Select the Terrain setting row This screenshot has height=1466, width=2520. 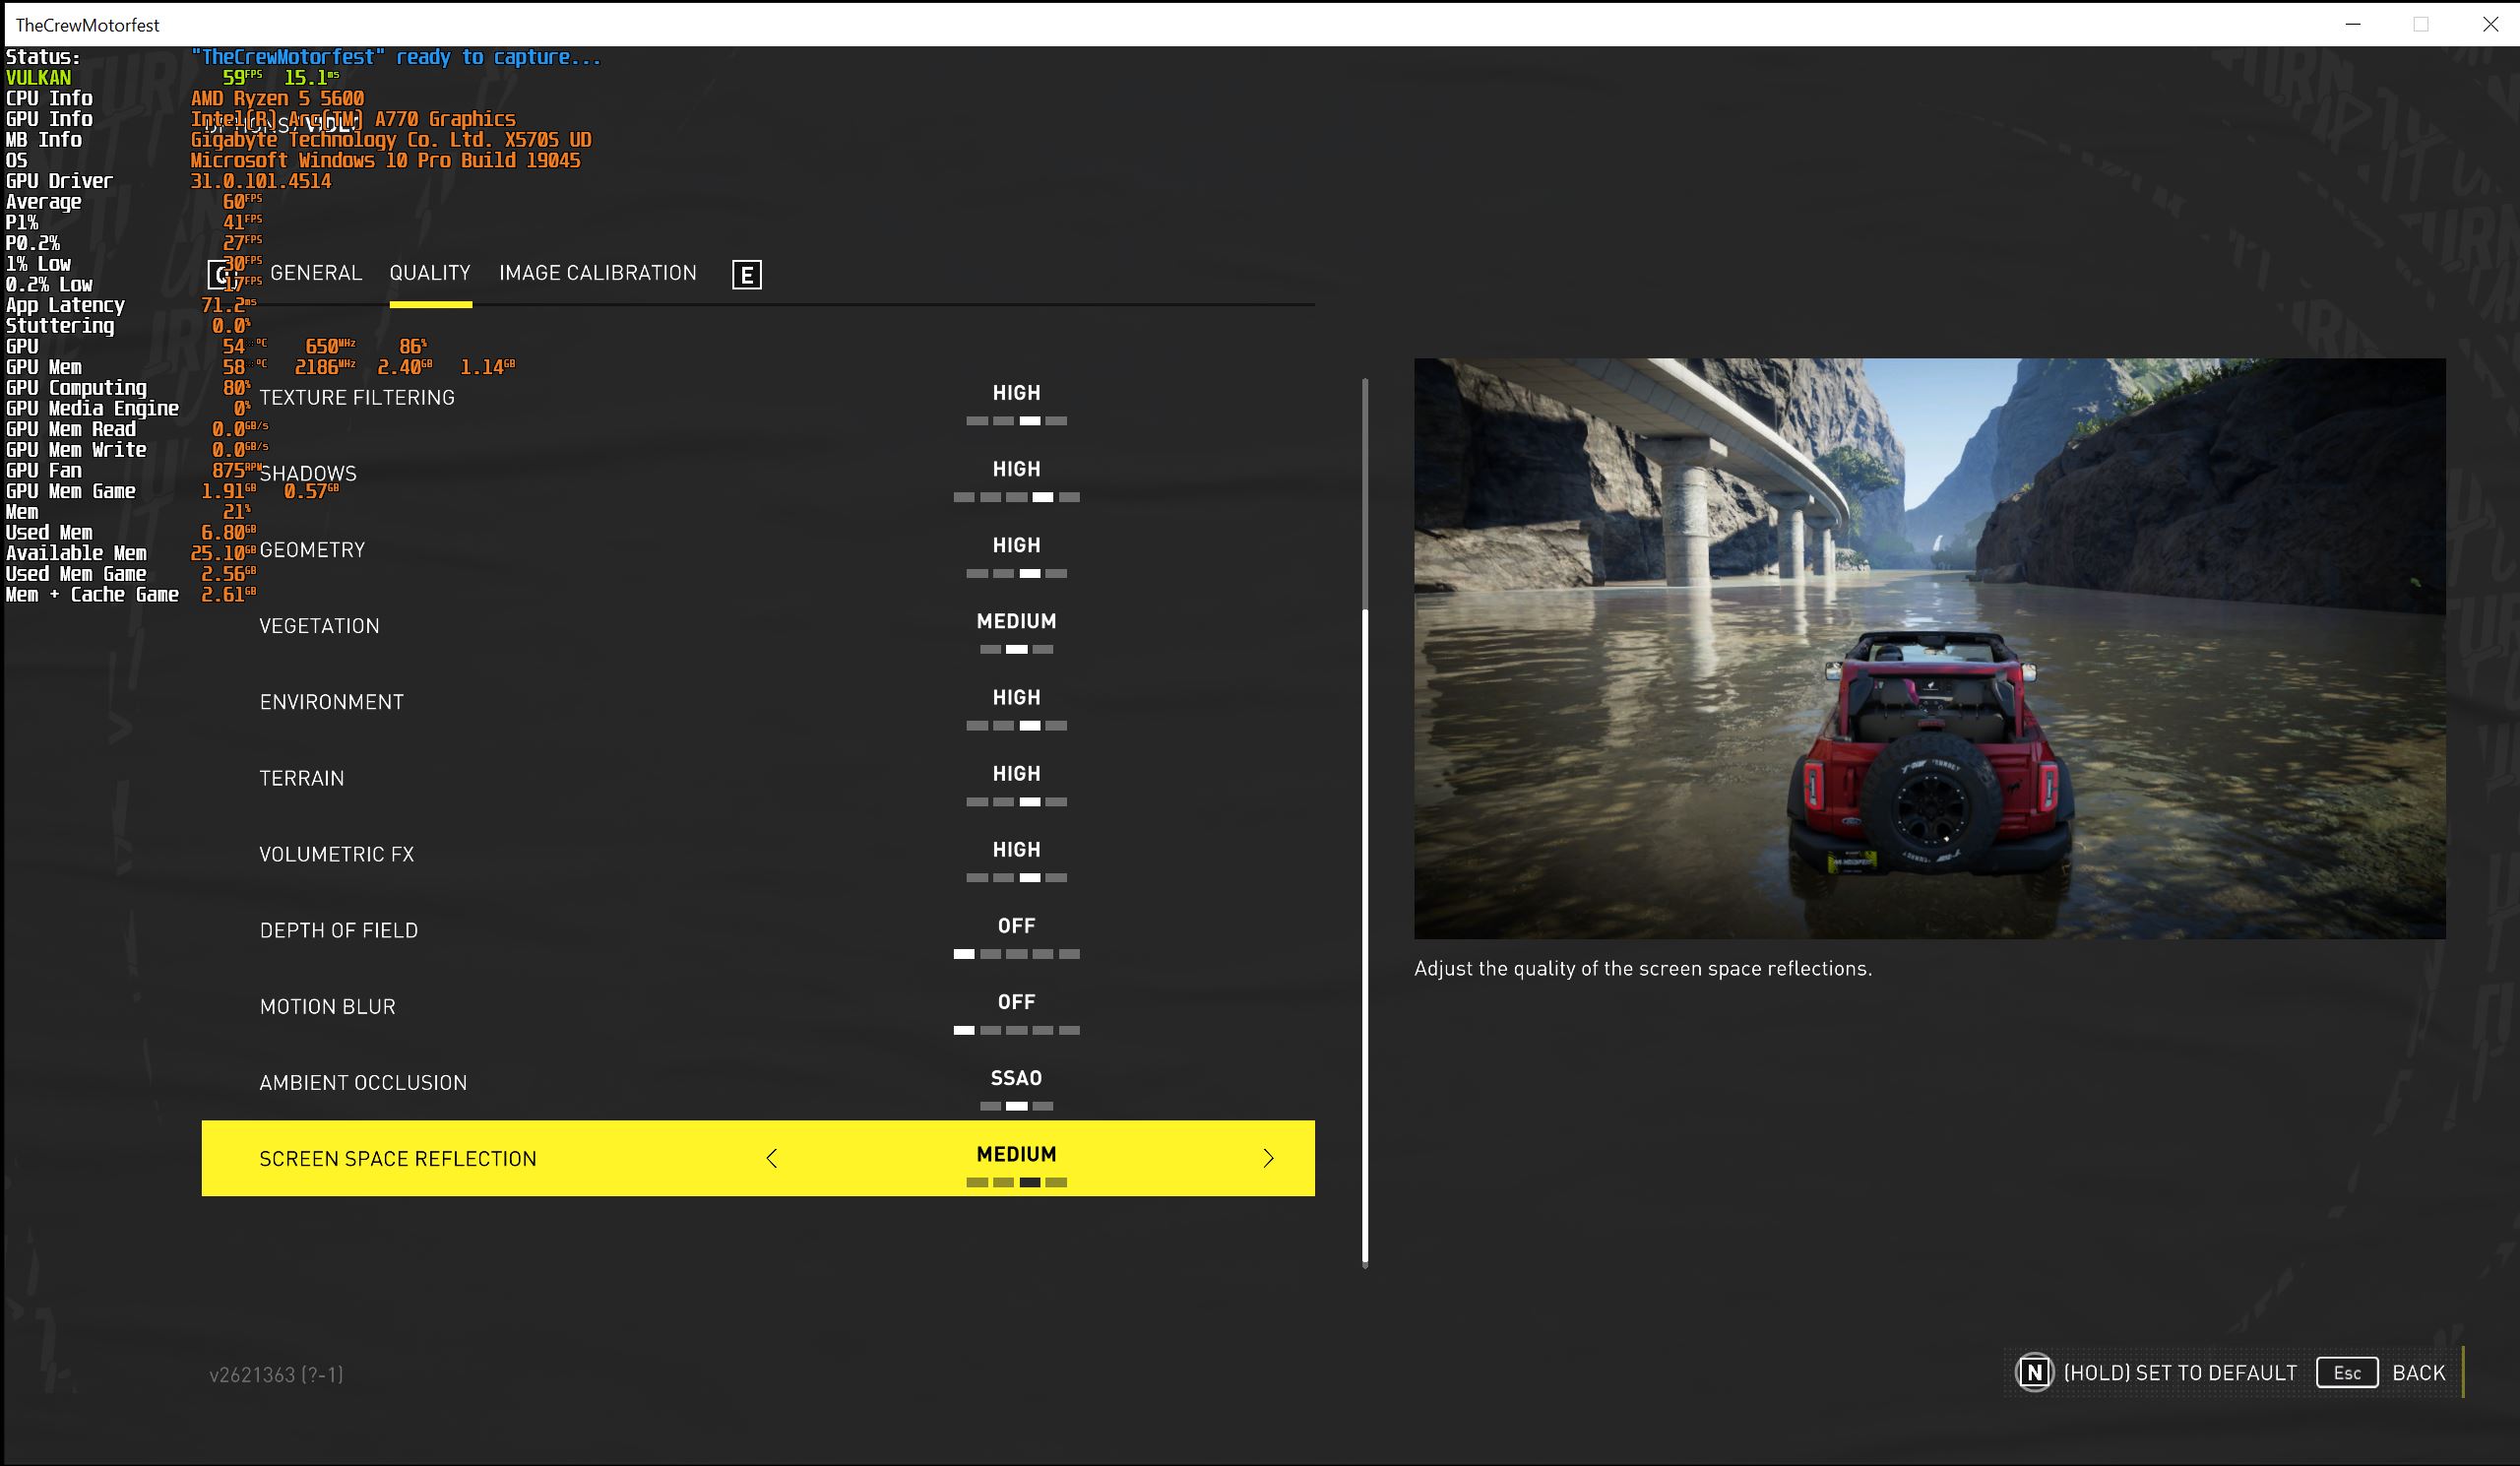coord(302,778)
